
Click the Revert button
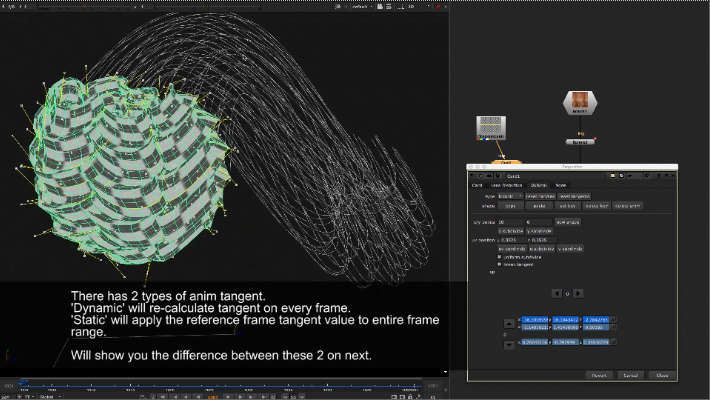coord(598,375)
